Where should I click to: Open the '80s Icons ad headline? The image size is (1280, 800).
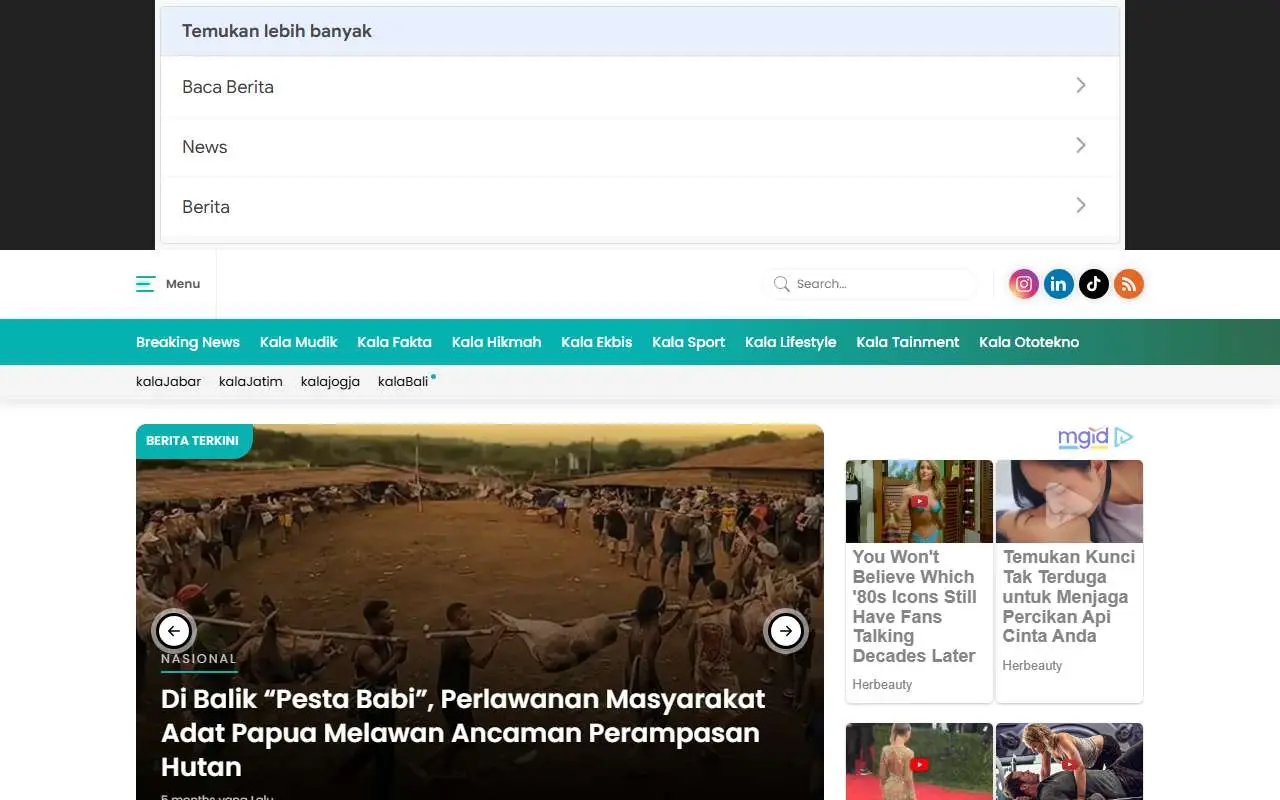915,606
